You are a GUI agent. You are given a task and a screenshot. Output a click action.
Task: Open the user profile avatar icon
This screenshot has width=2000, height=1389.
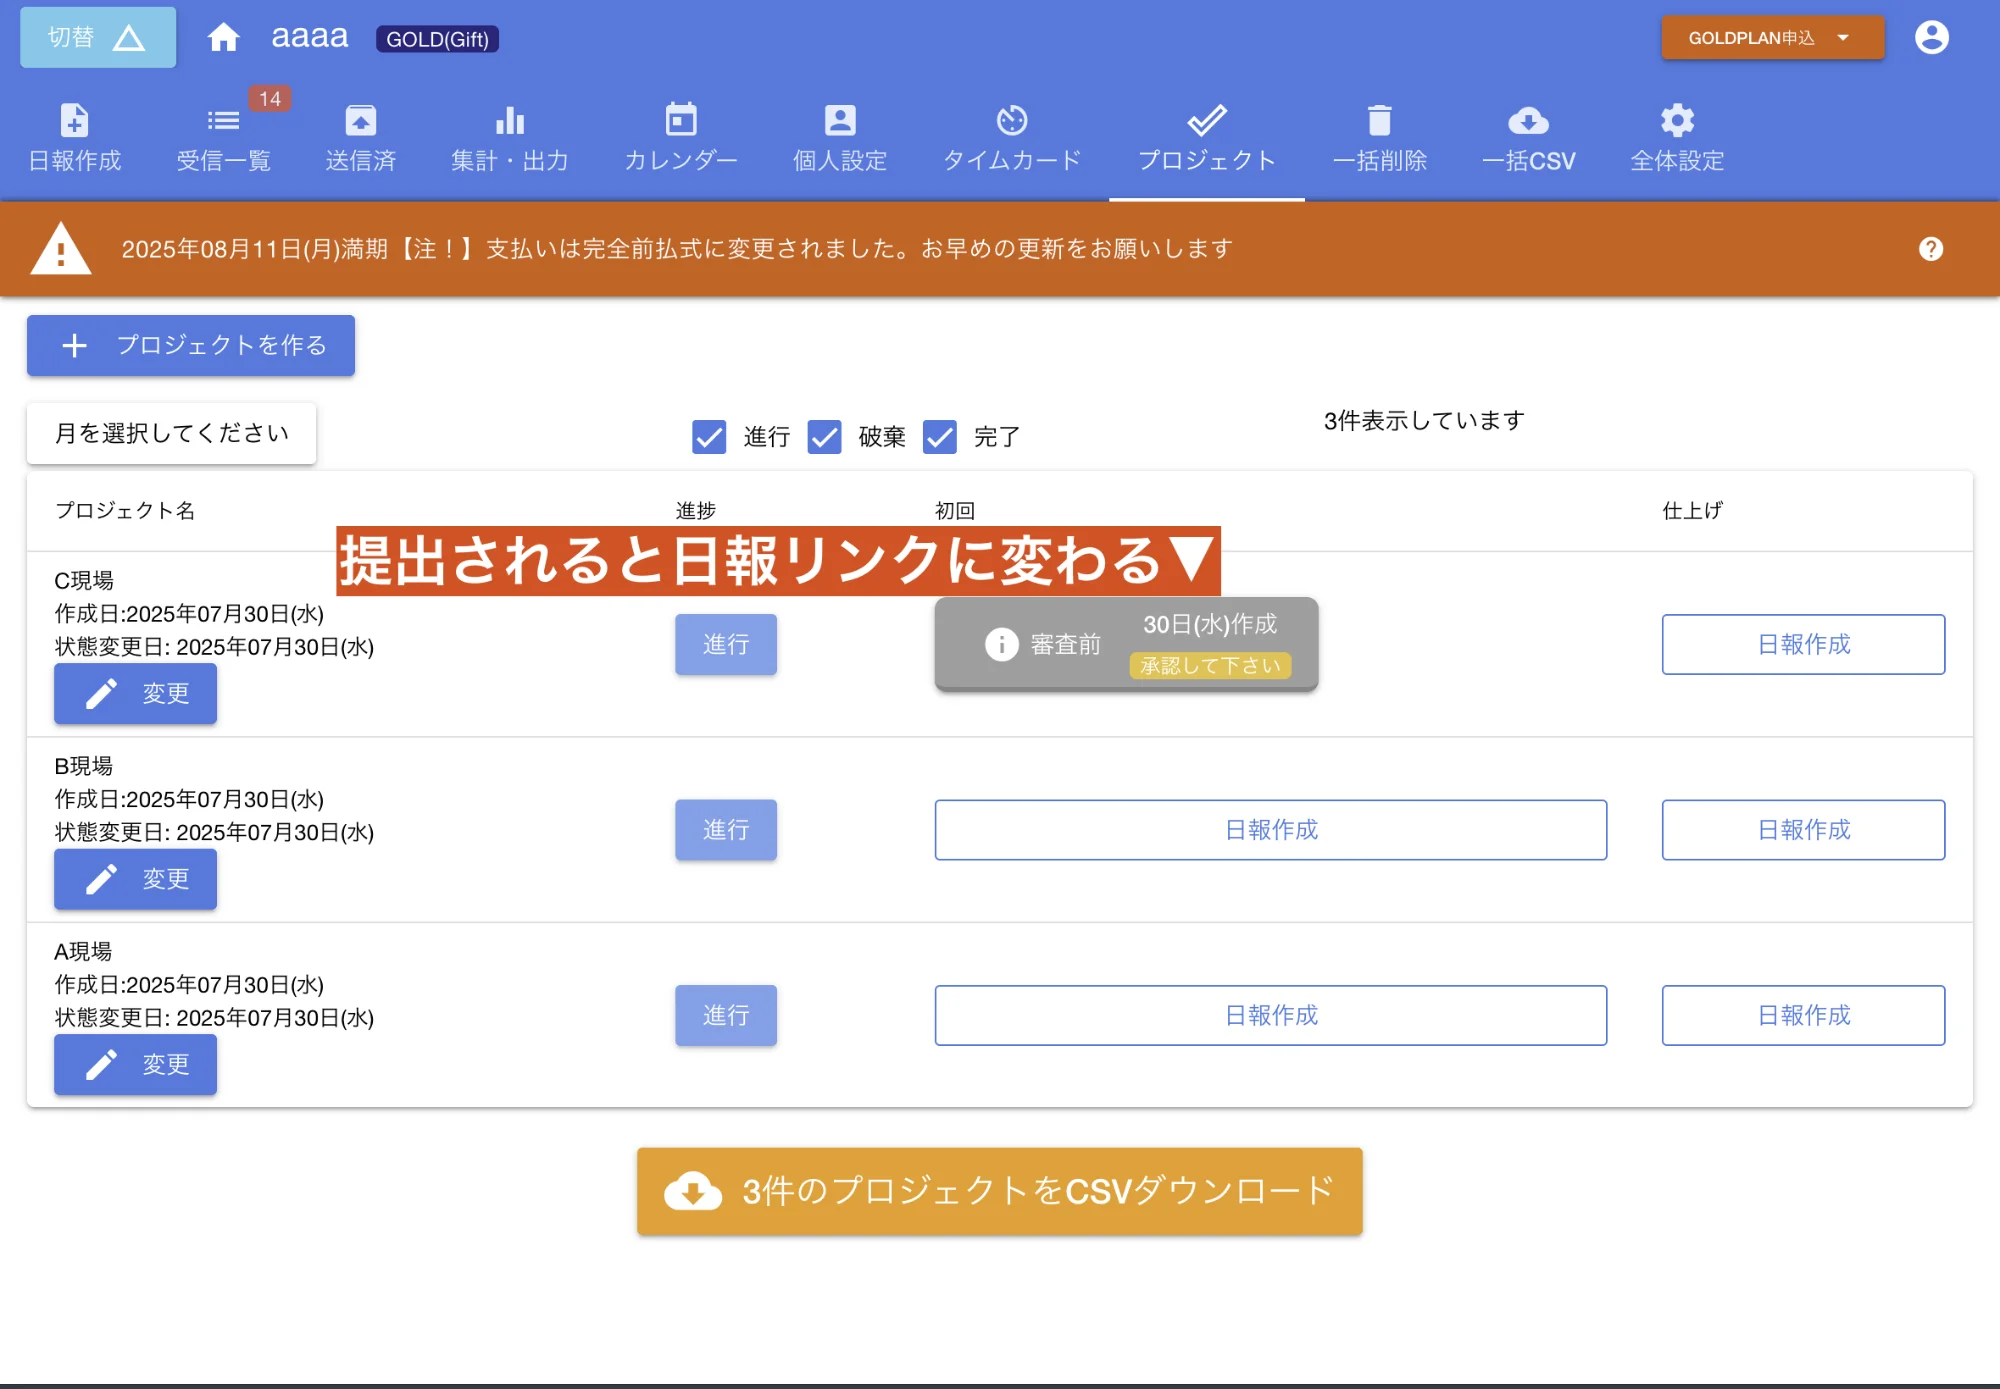point(1932,36)
